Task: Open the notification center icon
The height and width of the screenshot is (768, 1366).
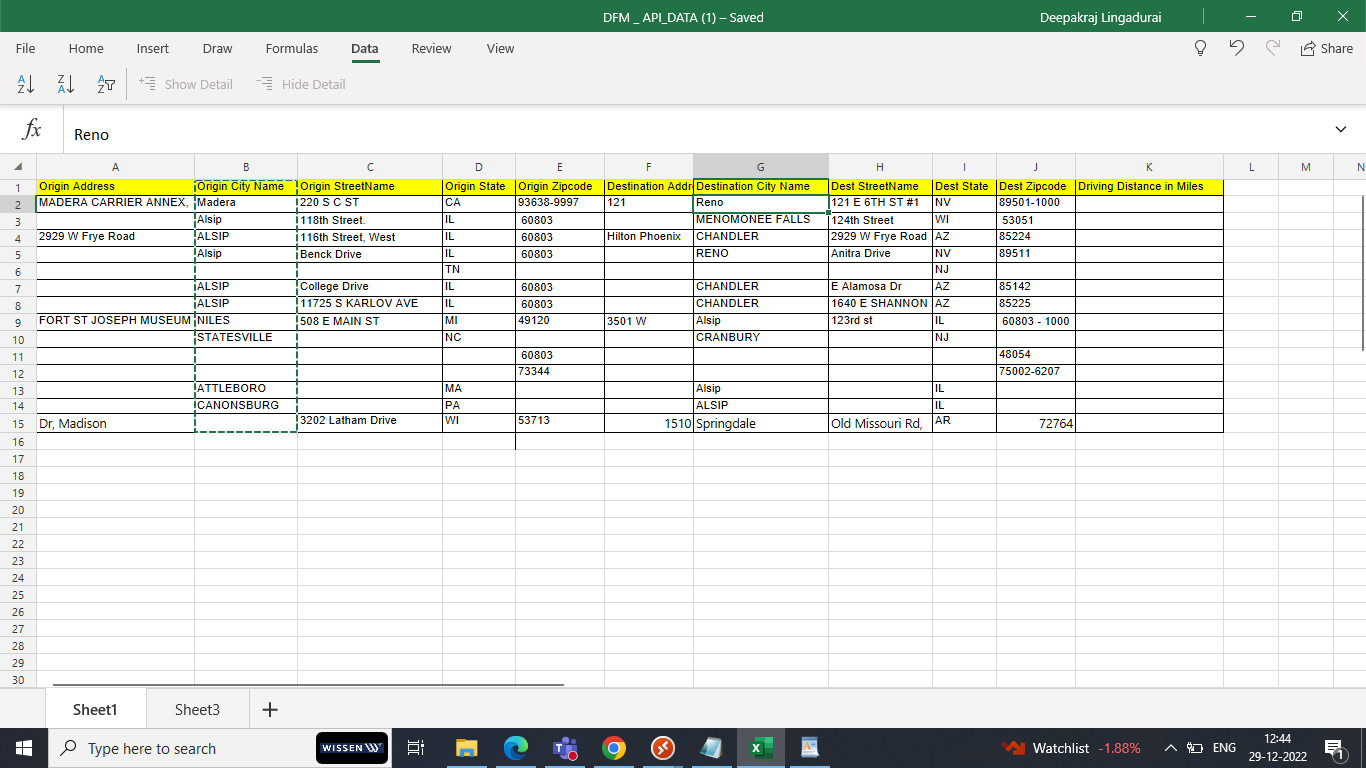Action: click(x=1333, y=748)
